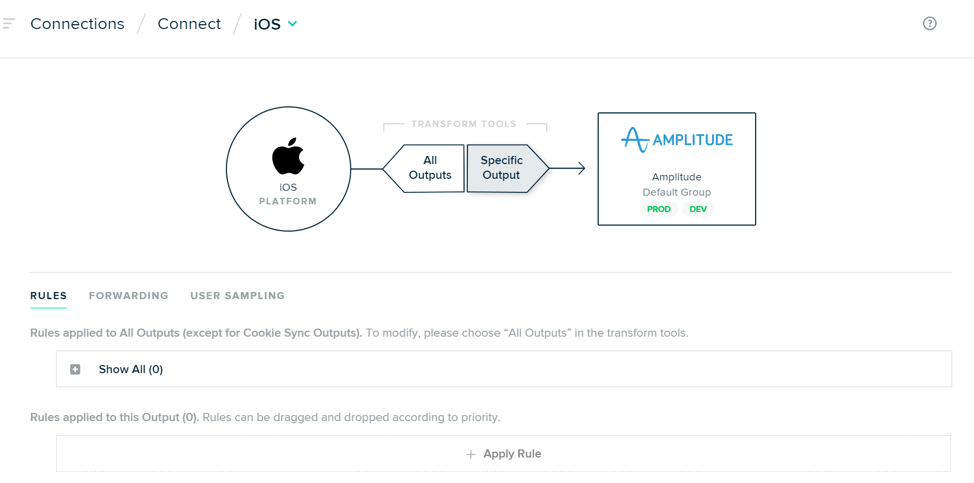This screenshot has height=483, width=974.
Task: Open the iOS platform dropdown chevron
Action: pyautogui.click(x=293, y=24)
